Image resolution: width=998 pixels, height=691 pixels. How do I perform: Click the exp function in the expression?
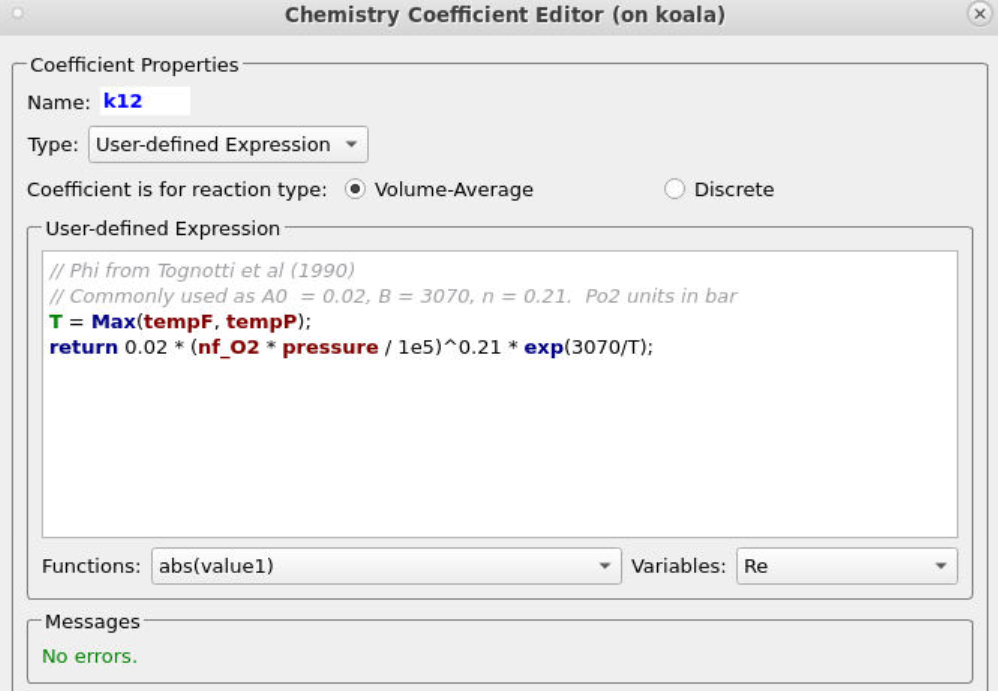coord(544,348)
